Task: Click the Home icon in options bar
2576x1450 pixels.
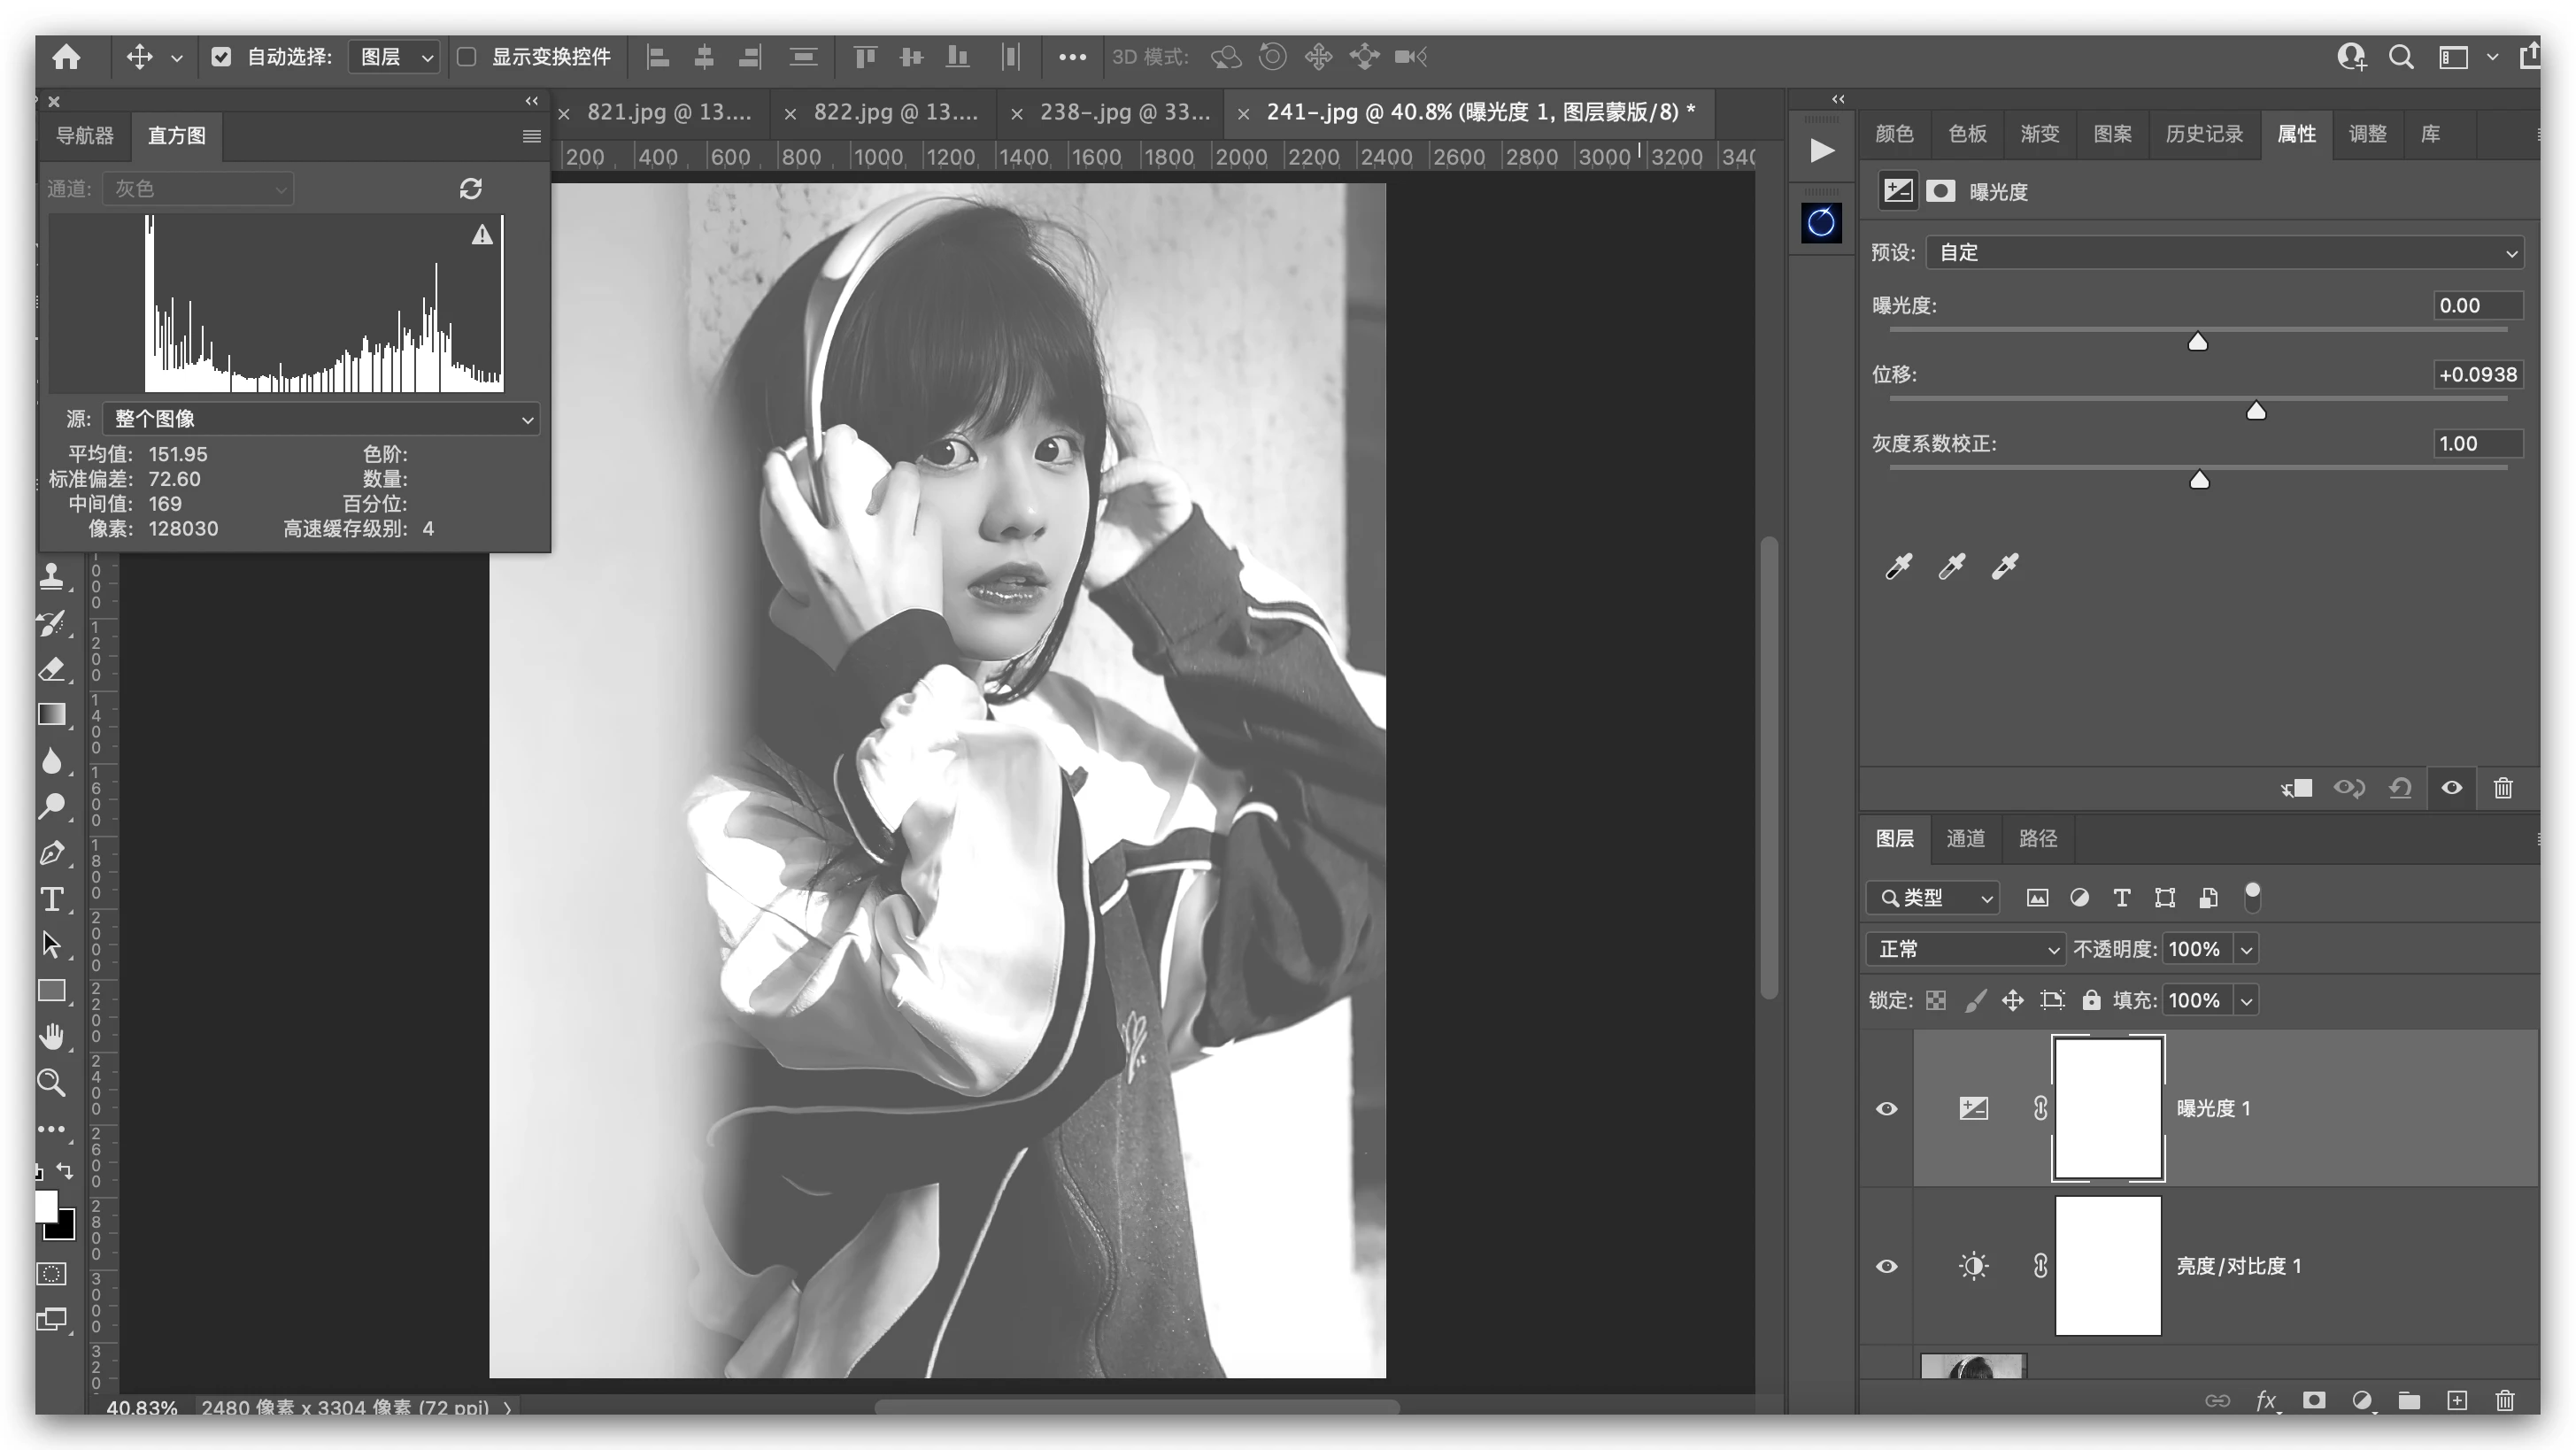Action: [66, 57]
